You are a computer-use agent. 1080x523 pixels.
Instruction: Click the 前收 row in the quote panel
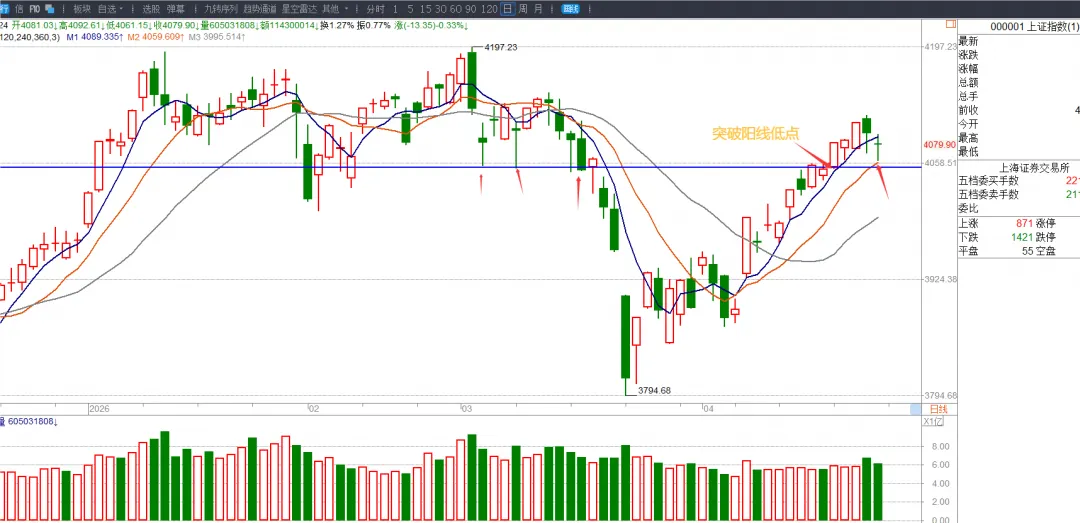tap(1019, 110)
